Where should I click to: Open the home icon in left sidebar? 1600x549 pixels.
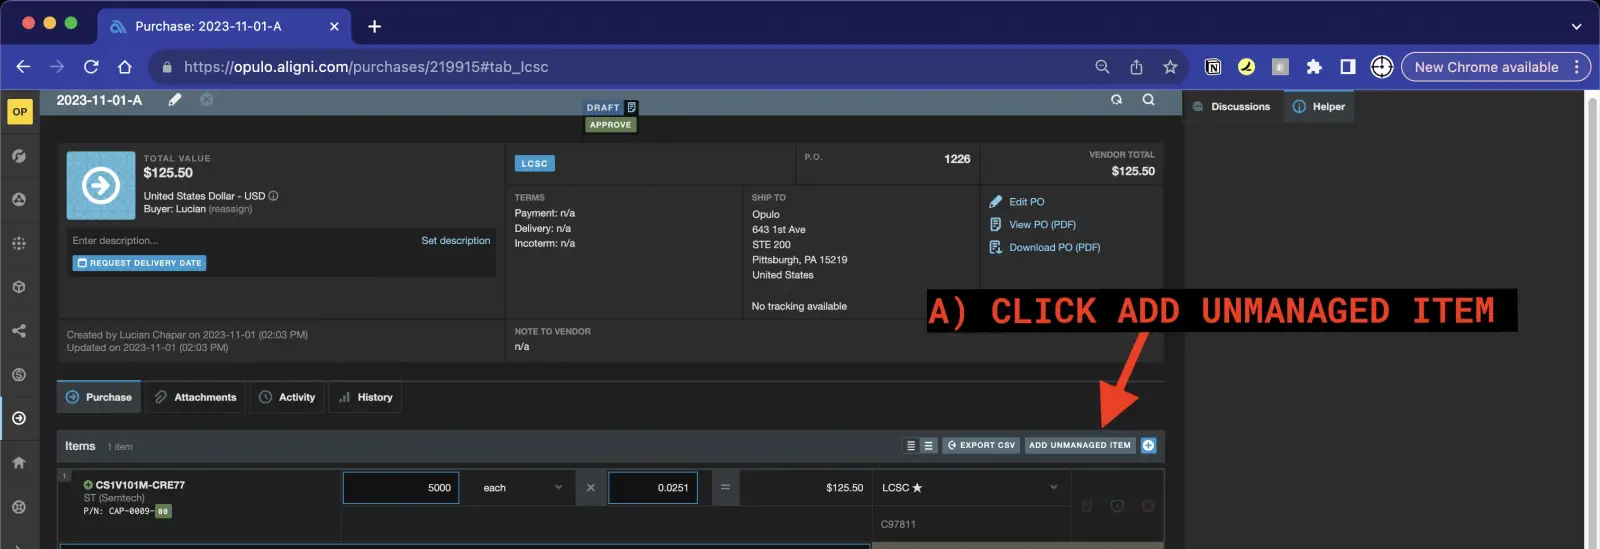pos(19,463)
